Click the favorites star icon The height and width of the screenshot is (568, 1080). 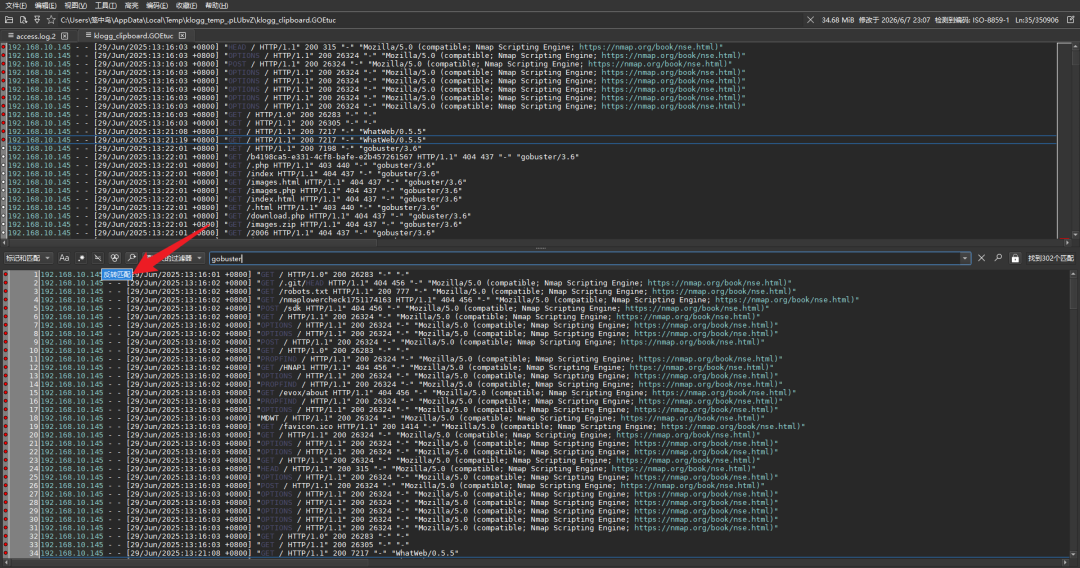[x=51, y=20]
